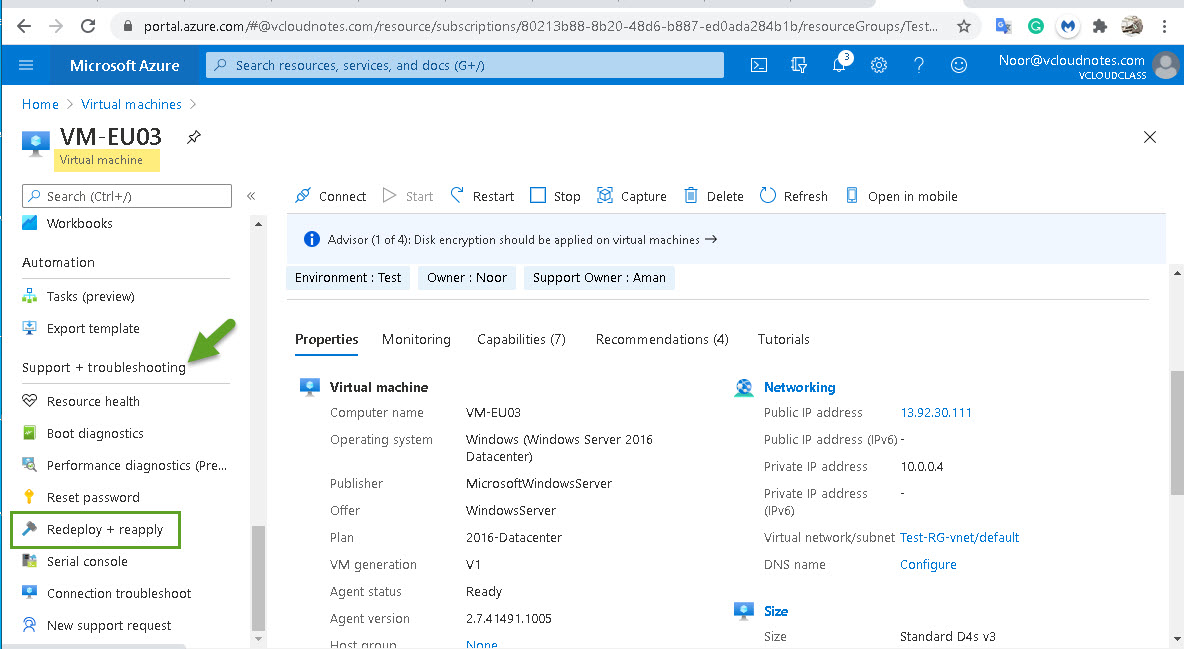Connect to VM-EU03
The width and height of the screenshot is (1184, 649).
click(330, 196)
